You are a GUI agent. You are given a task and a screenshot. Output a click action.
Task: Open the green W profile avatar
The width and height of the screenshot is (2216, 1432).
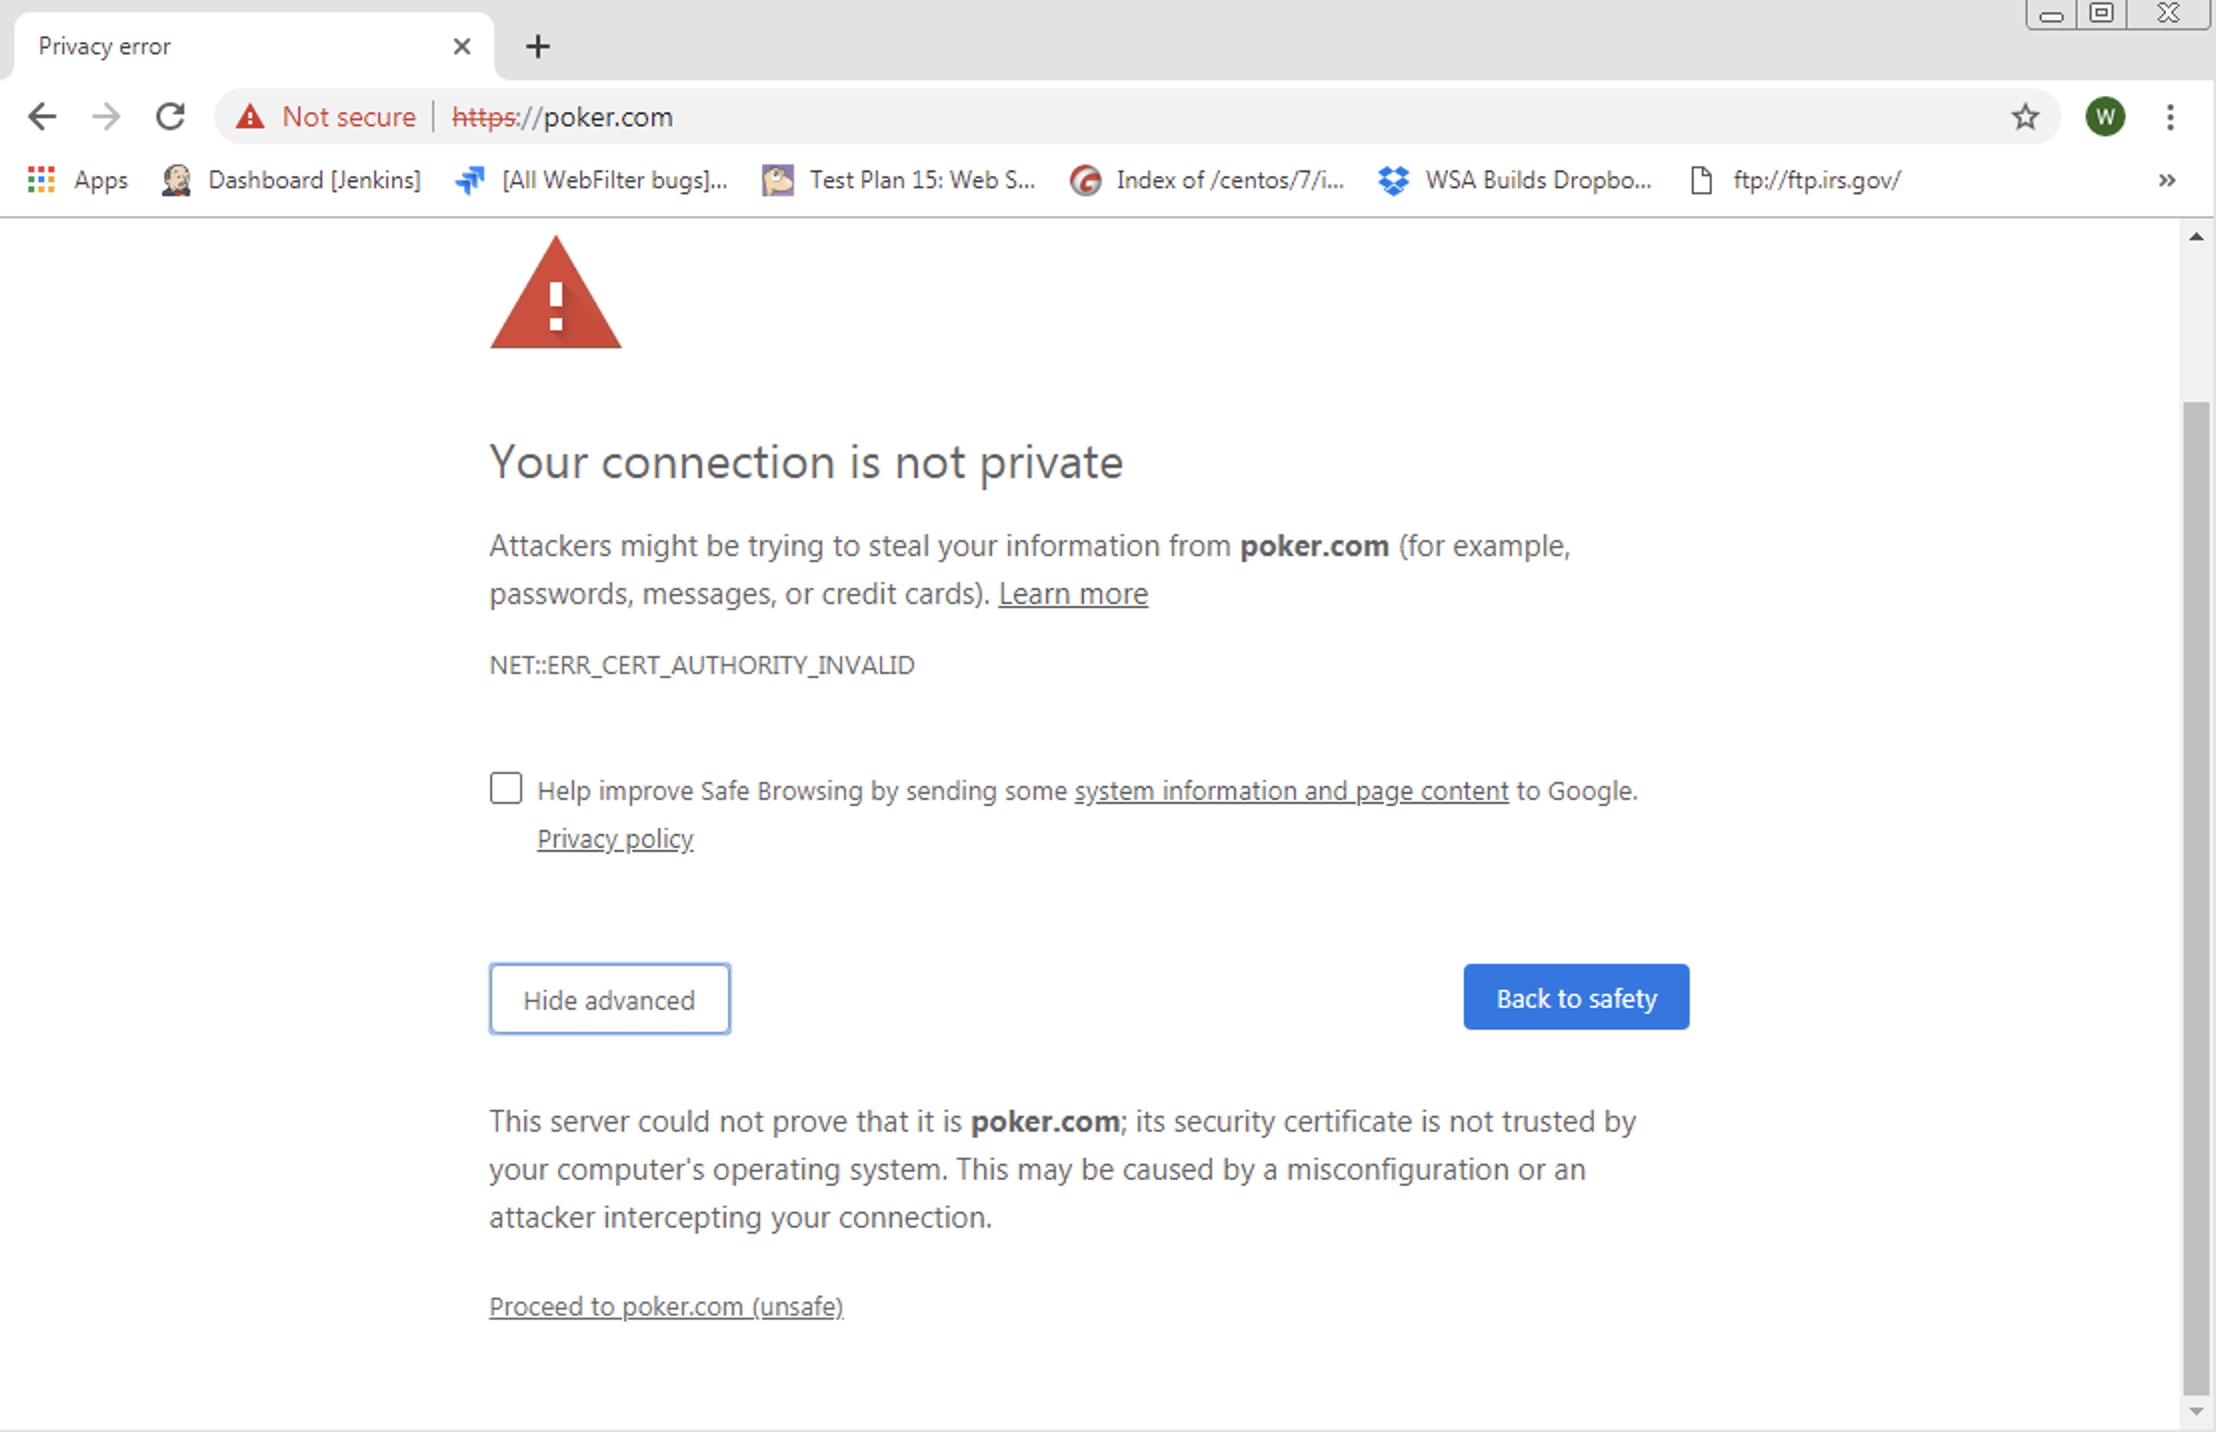tap(2105, 117)
